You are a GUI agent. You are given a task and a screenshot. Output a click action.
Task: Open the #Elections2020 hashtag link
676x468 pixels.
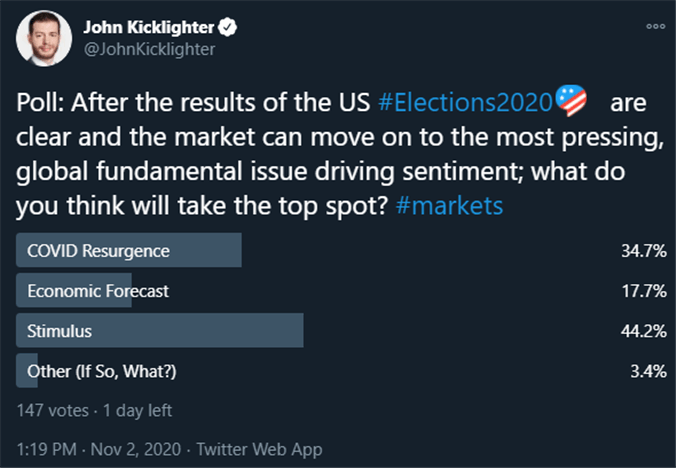pos(465,103)
